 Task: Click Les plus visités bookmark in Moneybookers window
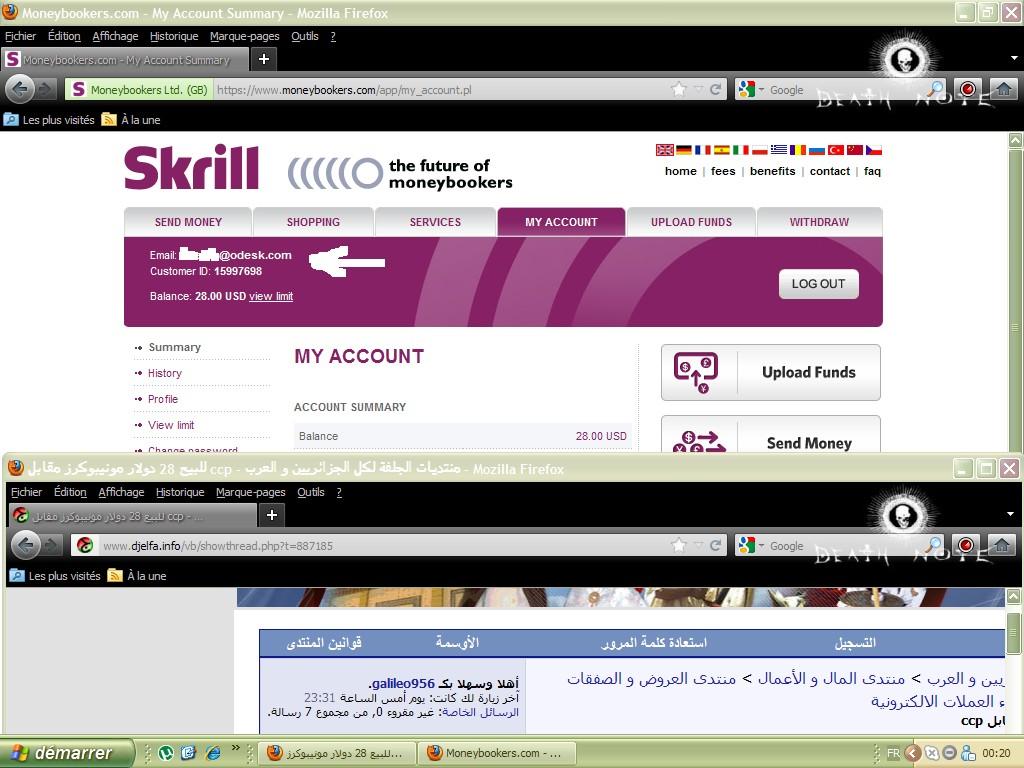(x=49, y=120)
